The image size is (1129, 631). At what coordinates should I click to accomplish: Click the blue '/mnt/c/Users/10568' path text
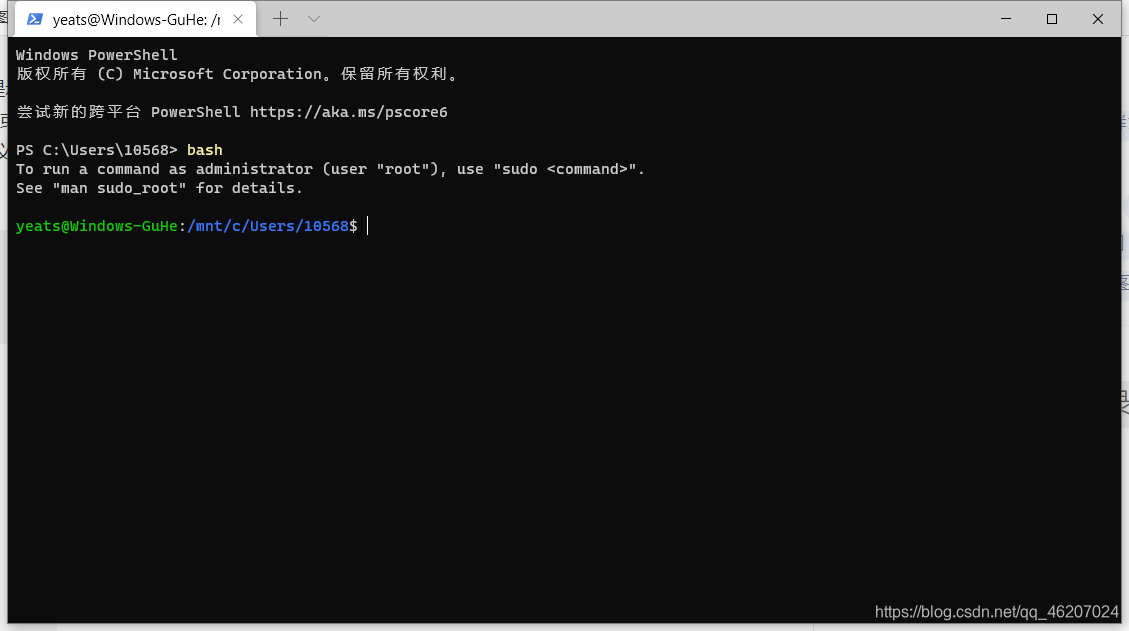click(x=268, y=226)
